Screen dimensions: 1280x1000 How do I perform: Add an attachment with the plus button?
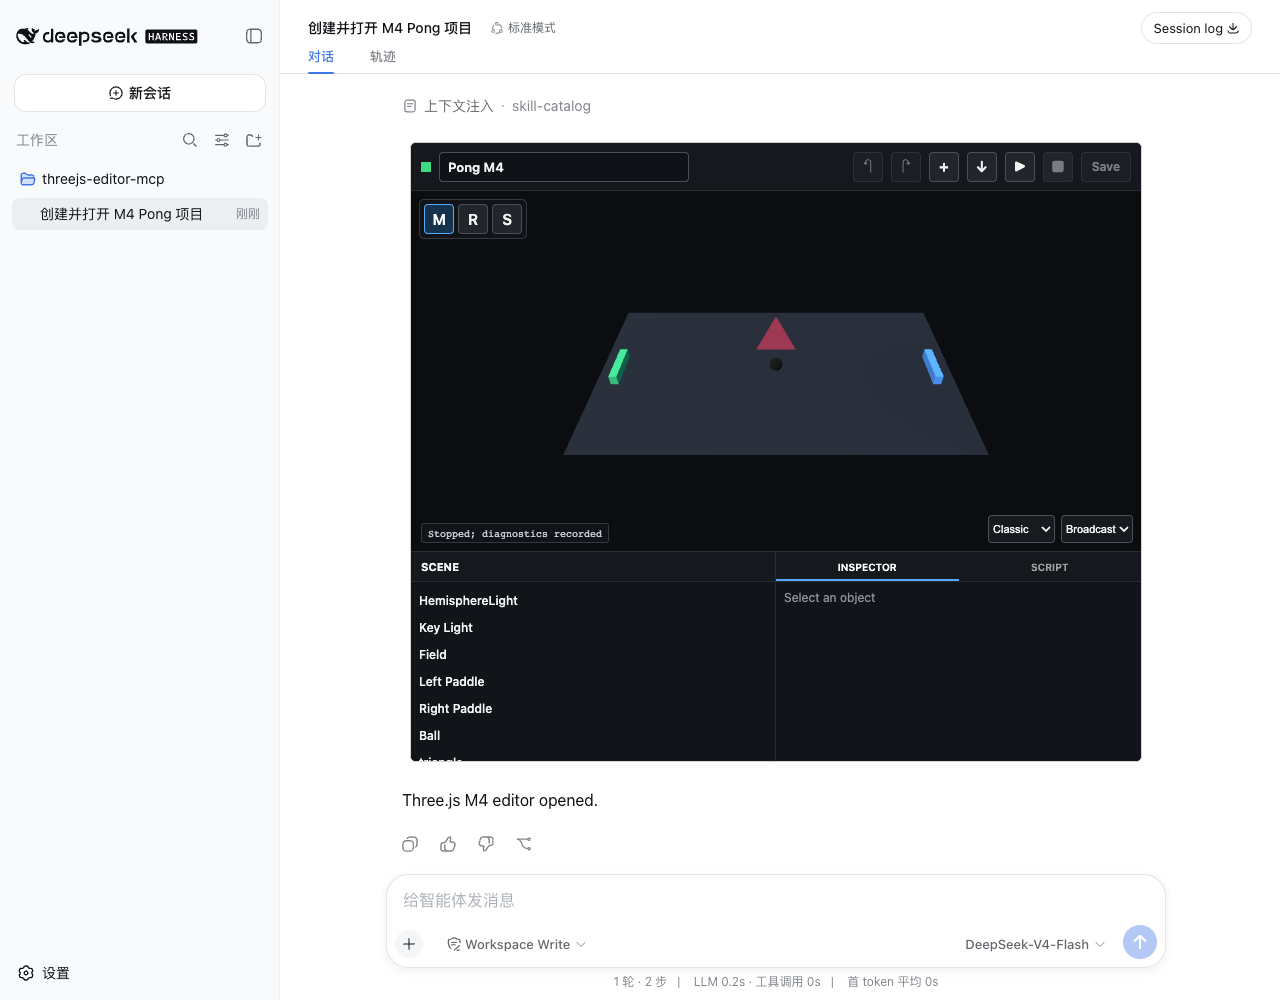pyautogui.click(x=409, y=944)
